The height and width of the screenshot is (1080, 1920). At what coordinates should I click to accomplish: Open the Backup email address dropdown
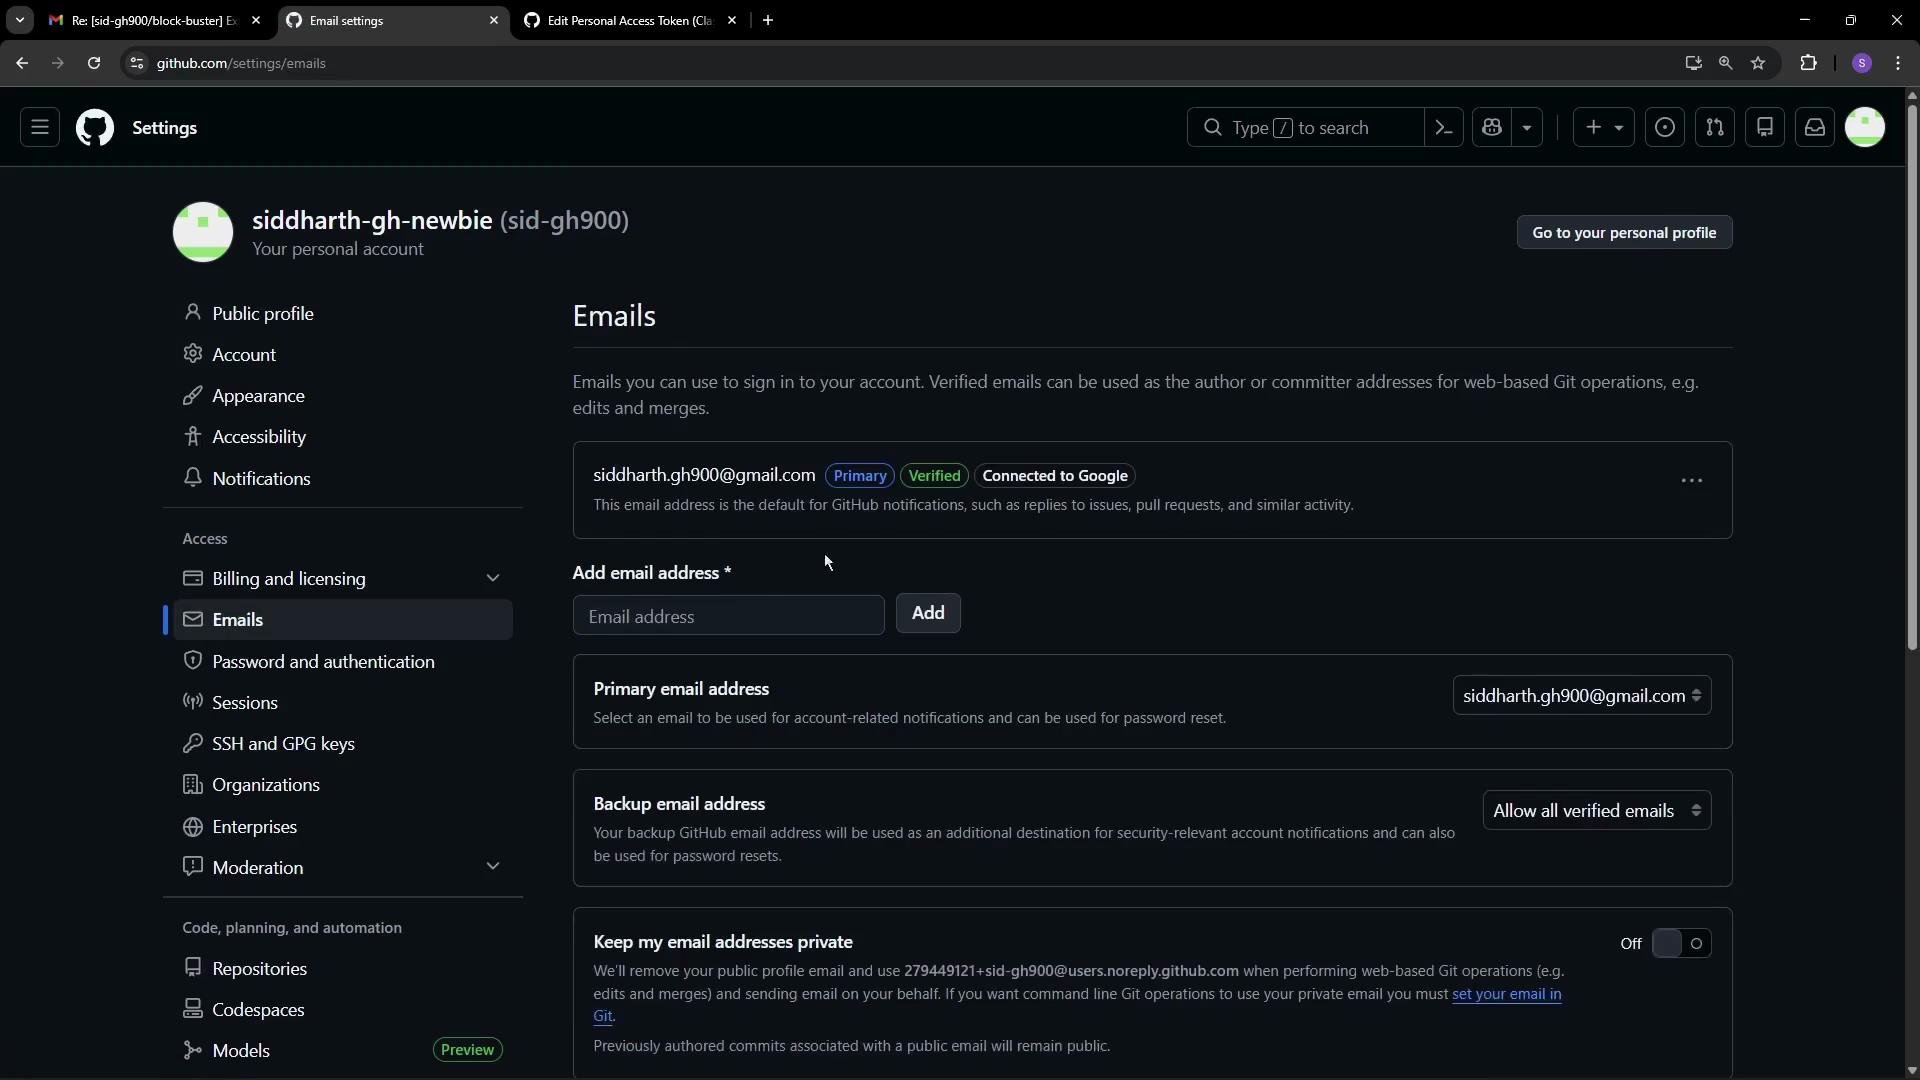[x=1597, y=811]
